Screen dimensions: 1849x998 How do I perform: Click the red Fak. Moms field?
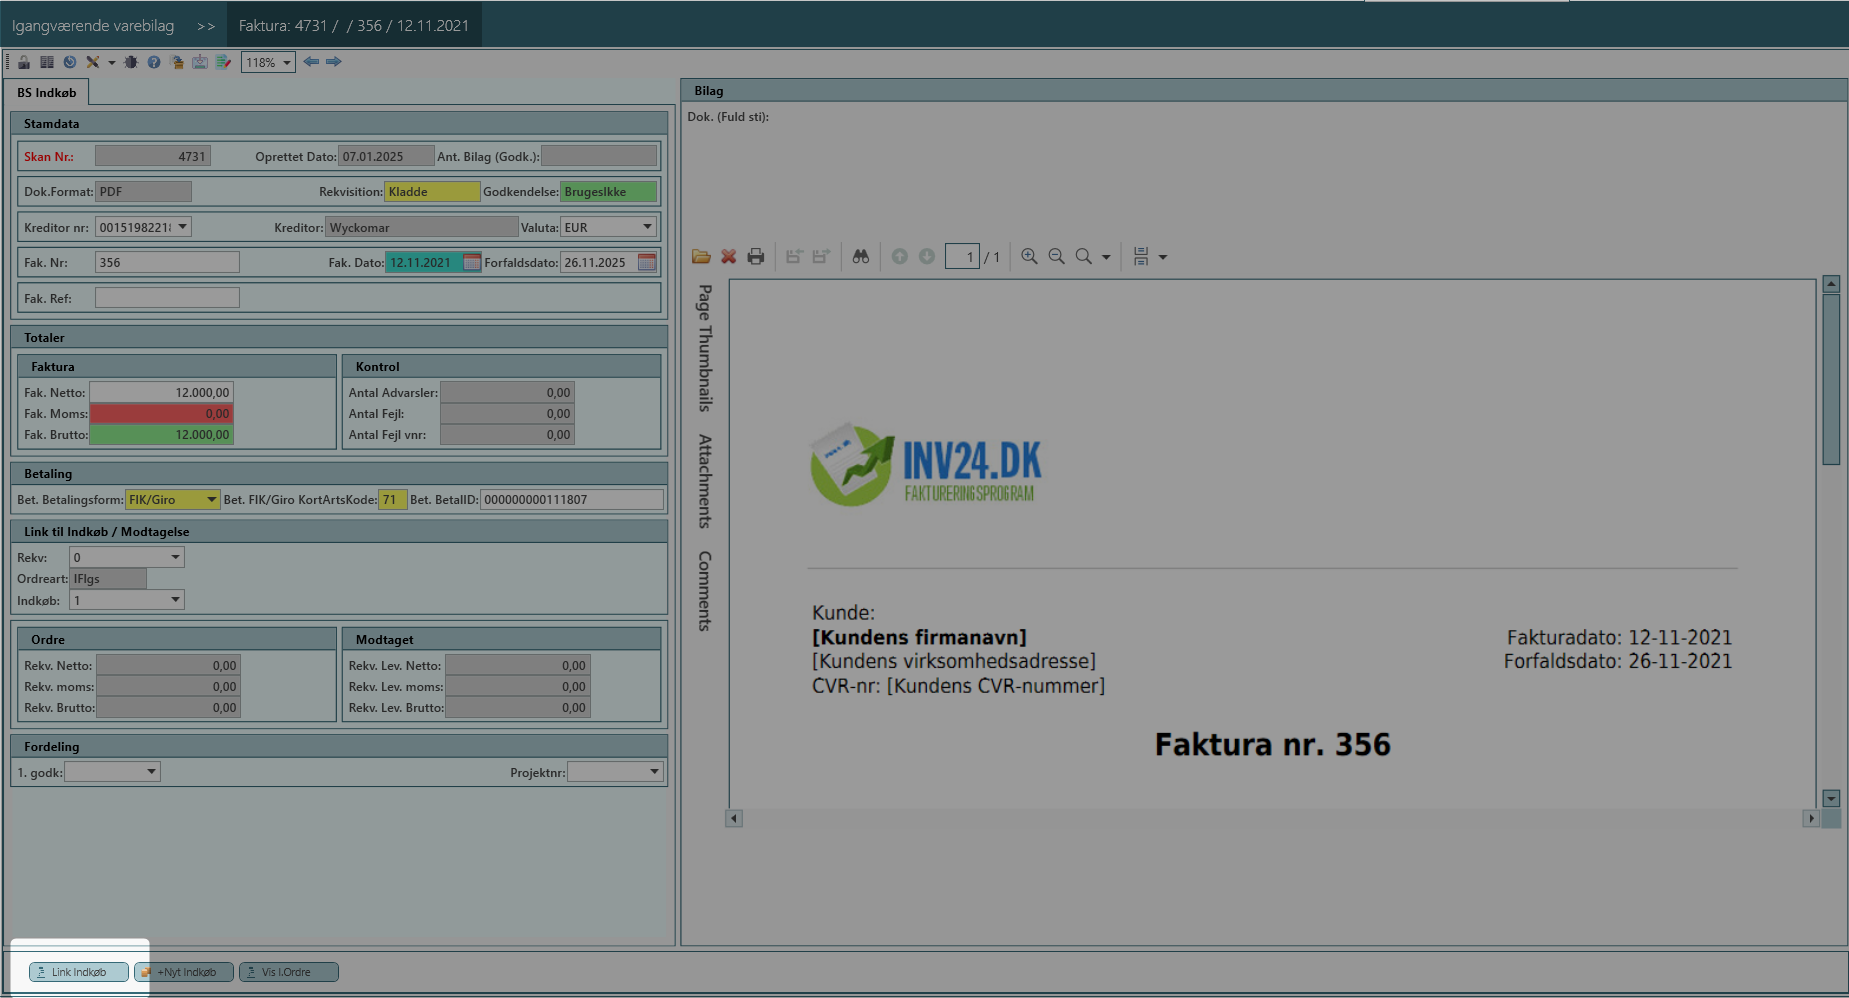point(162,413)
